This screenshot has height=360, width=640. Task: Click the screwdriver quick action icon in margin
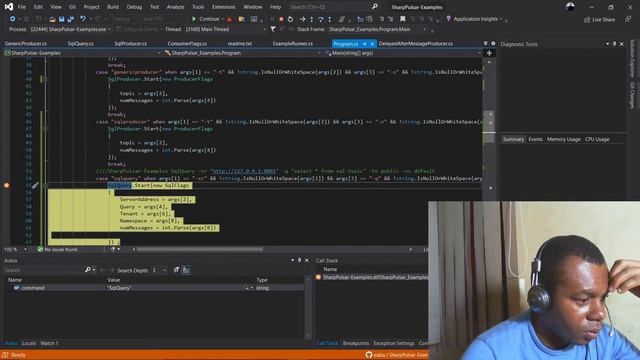[x=35, y=186]
